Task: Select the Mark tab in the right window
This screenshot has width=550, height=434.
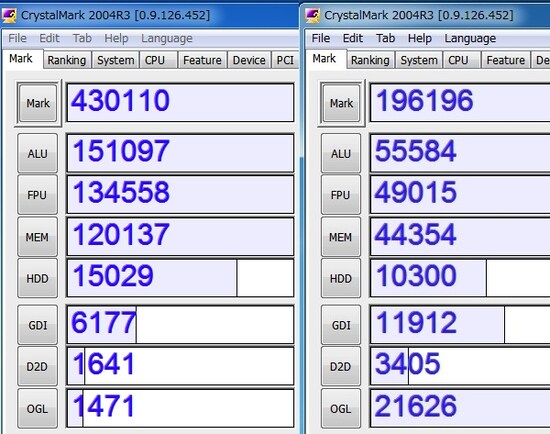Action: coord(326,59)
